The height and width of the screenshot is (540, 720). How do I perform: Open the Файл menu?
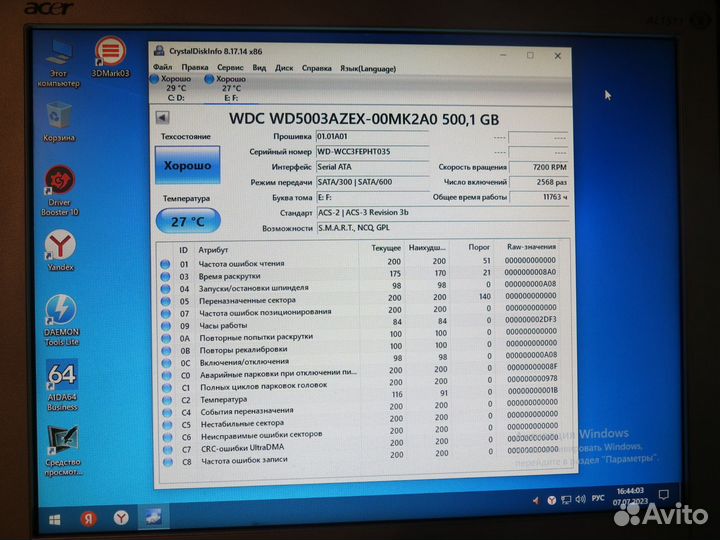(162, 68)
